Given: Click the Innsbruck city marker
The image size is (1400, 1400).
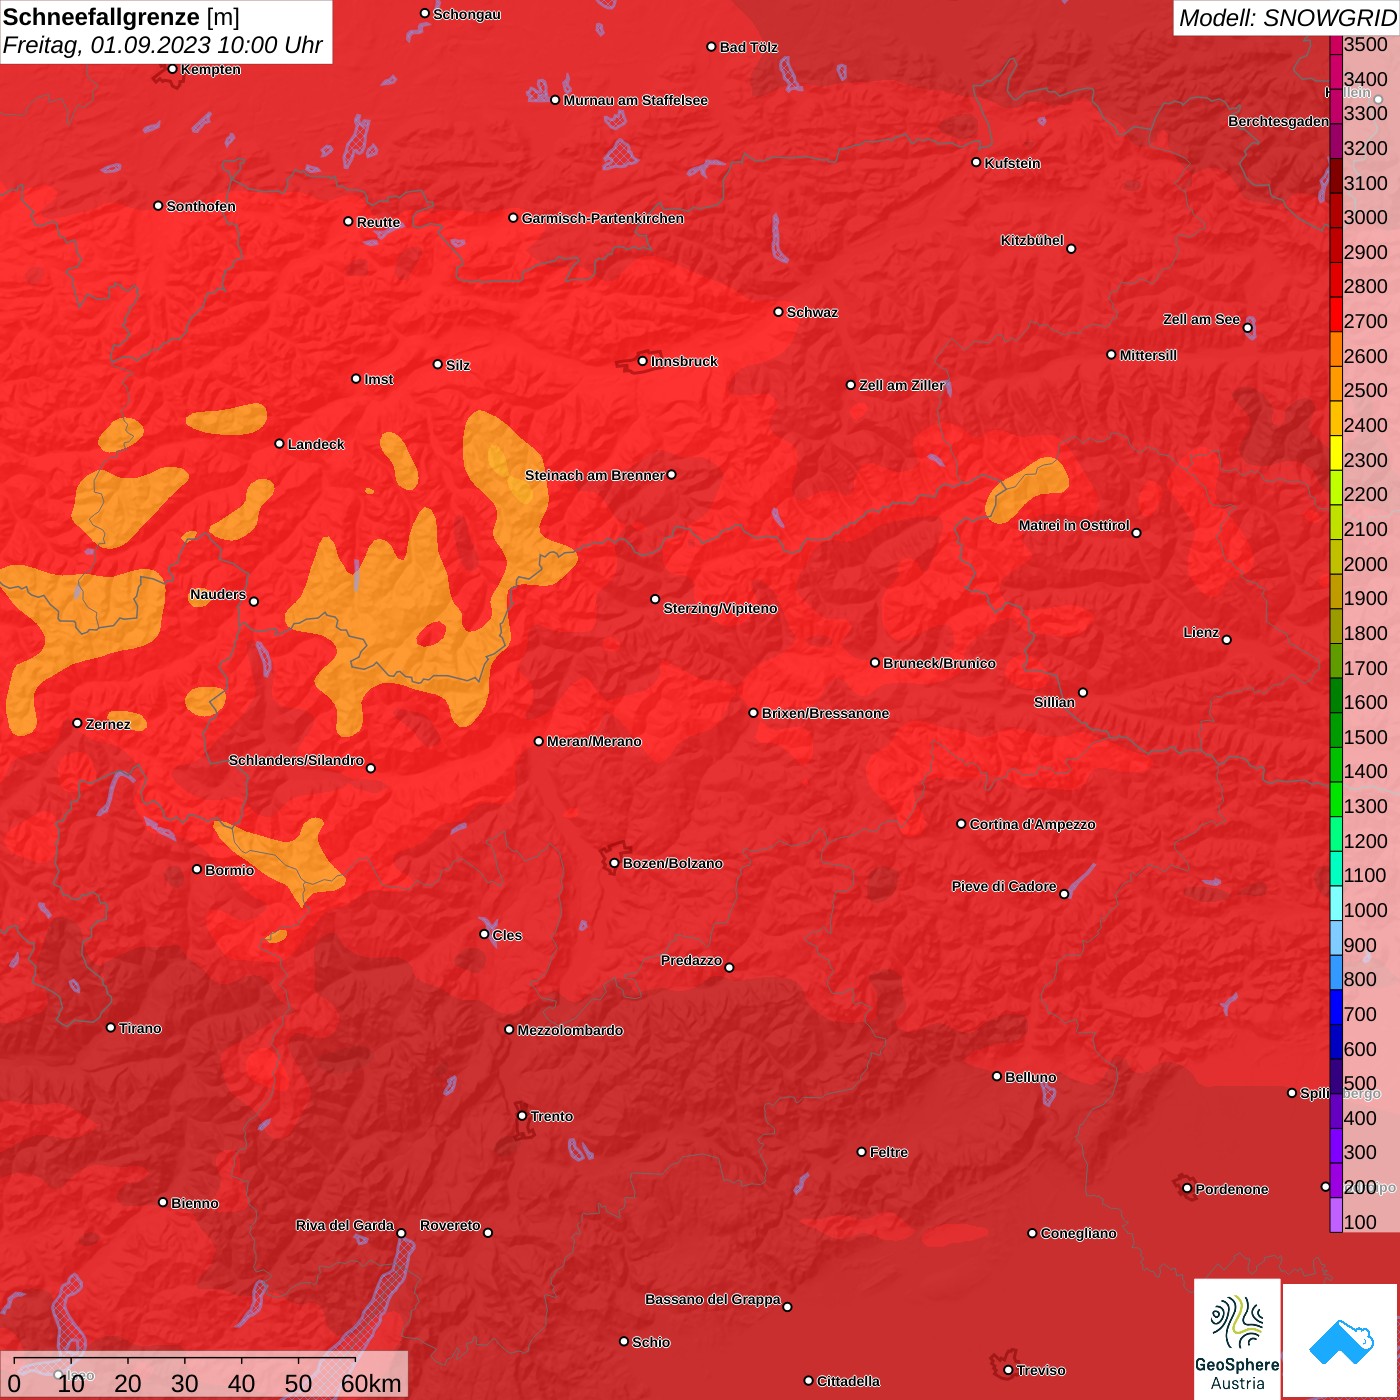Looking at the screenshot, I should click(642, 361).
